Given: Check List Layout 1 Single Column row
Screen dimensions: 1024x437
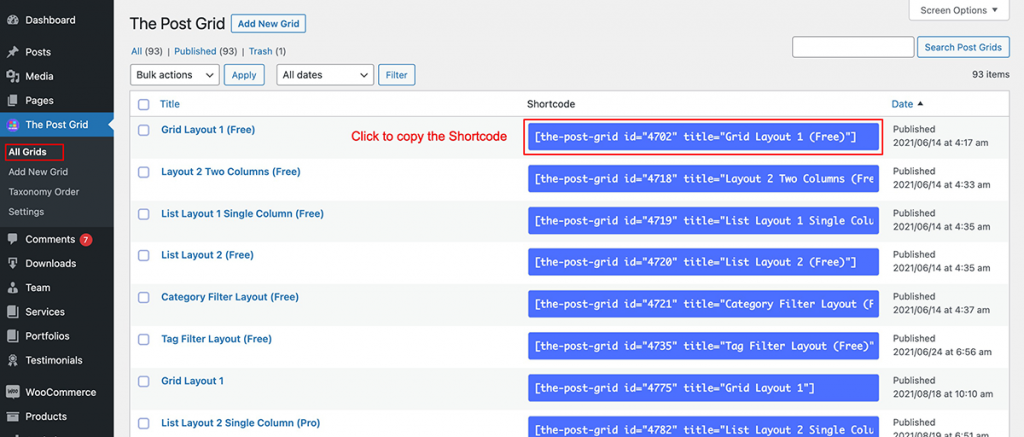Looking at the screenshot, I should (x=144, y=214).
